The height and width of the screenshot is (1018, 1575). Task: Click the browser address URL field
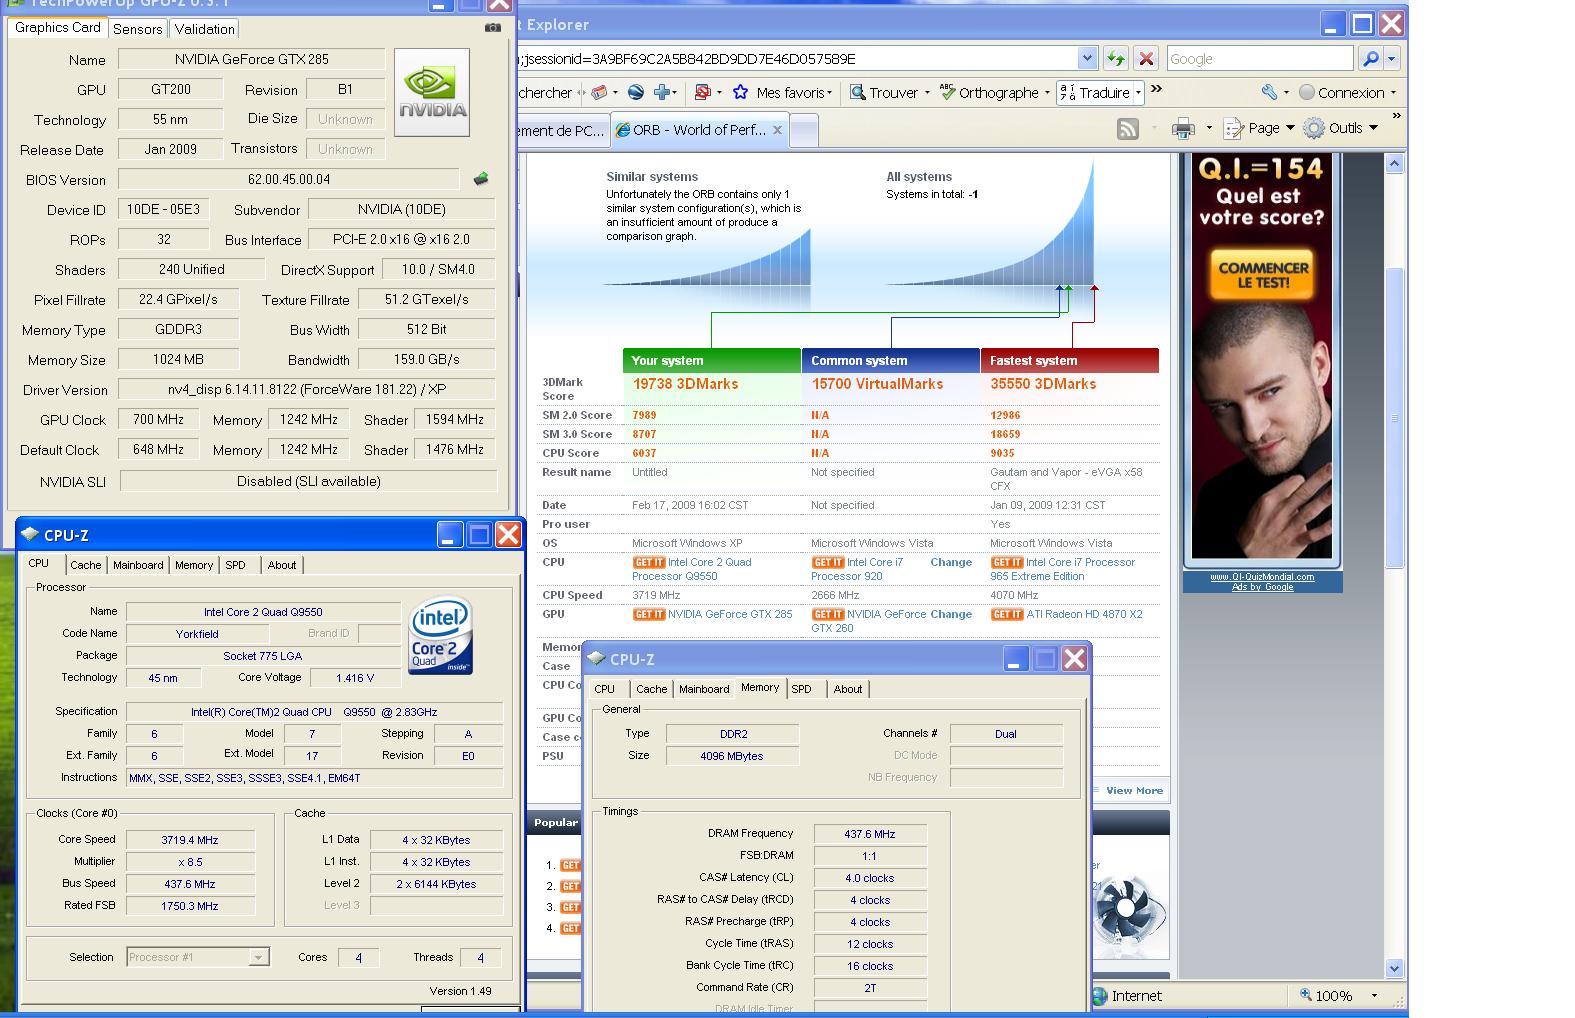point(798,59)
